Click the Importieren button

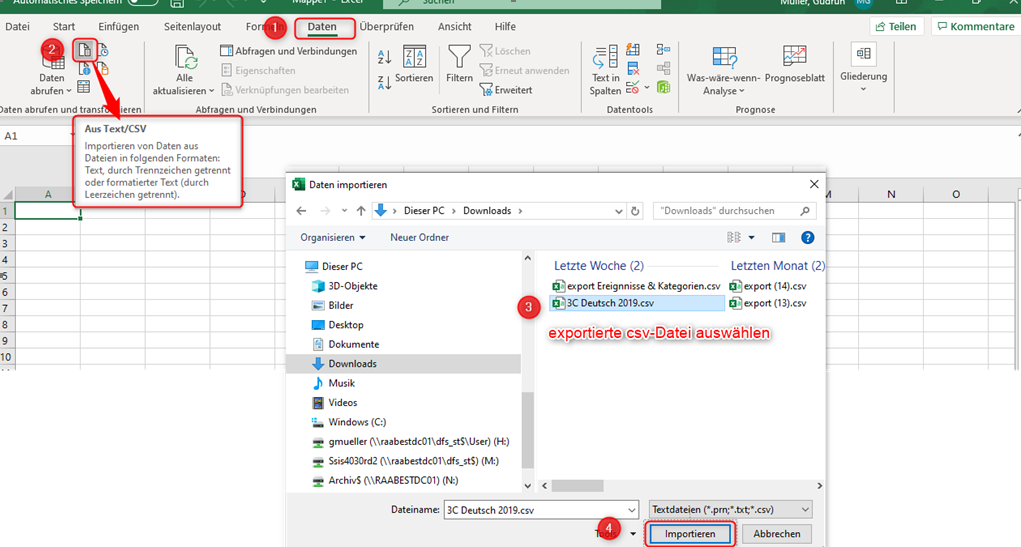tap(690, 534)
